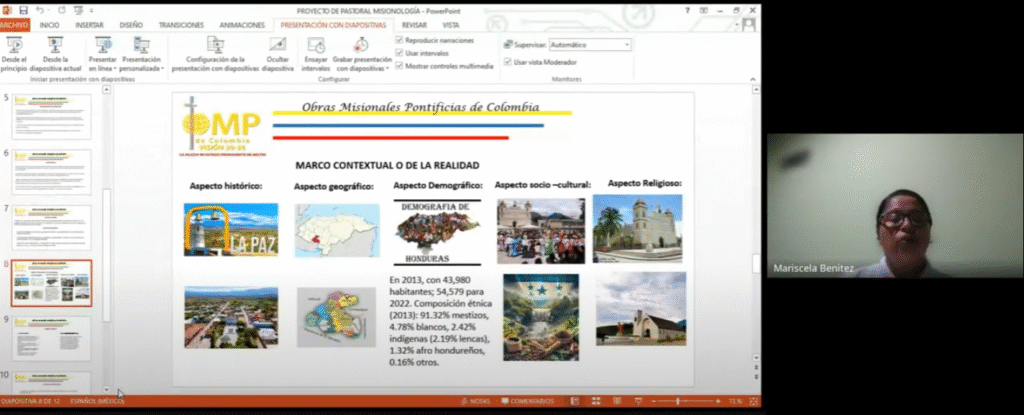Open Notas pane from status bar
Screen dimensions: 1024x415
pos(475,401)
